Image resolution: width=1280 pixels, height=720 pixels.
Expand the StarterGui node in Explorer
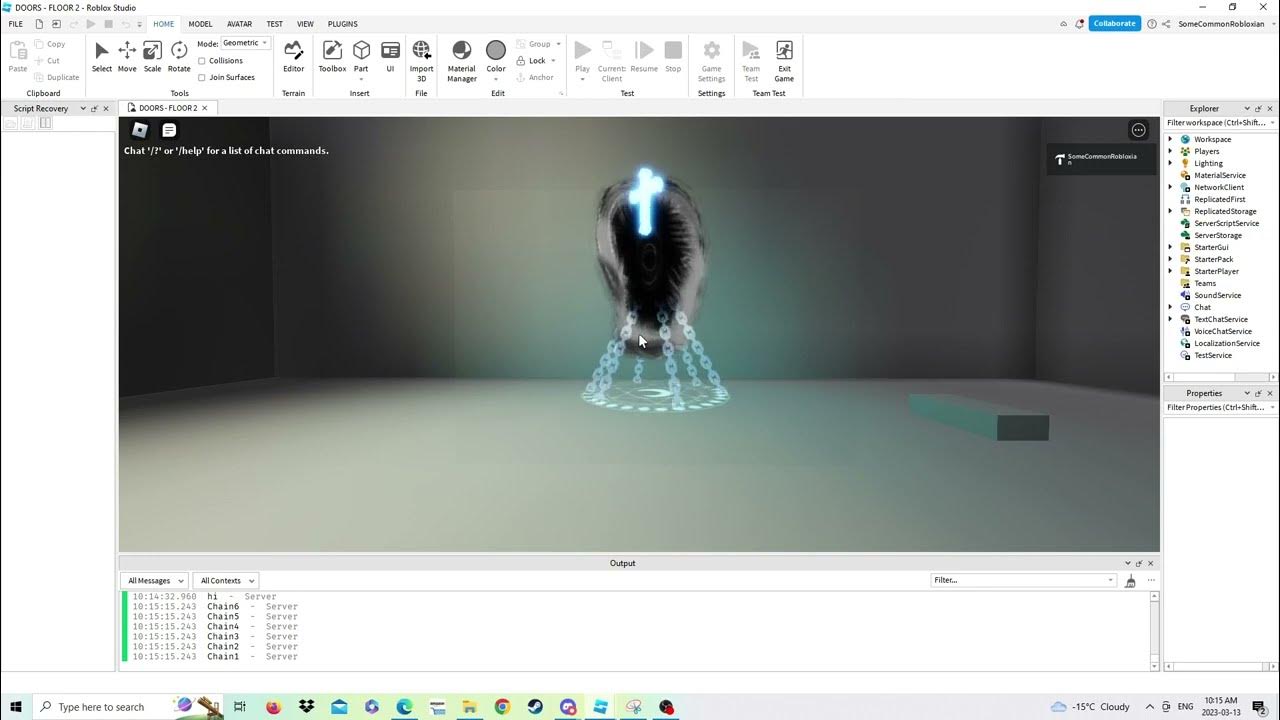tap(1171, 247)
